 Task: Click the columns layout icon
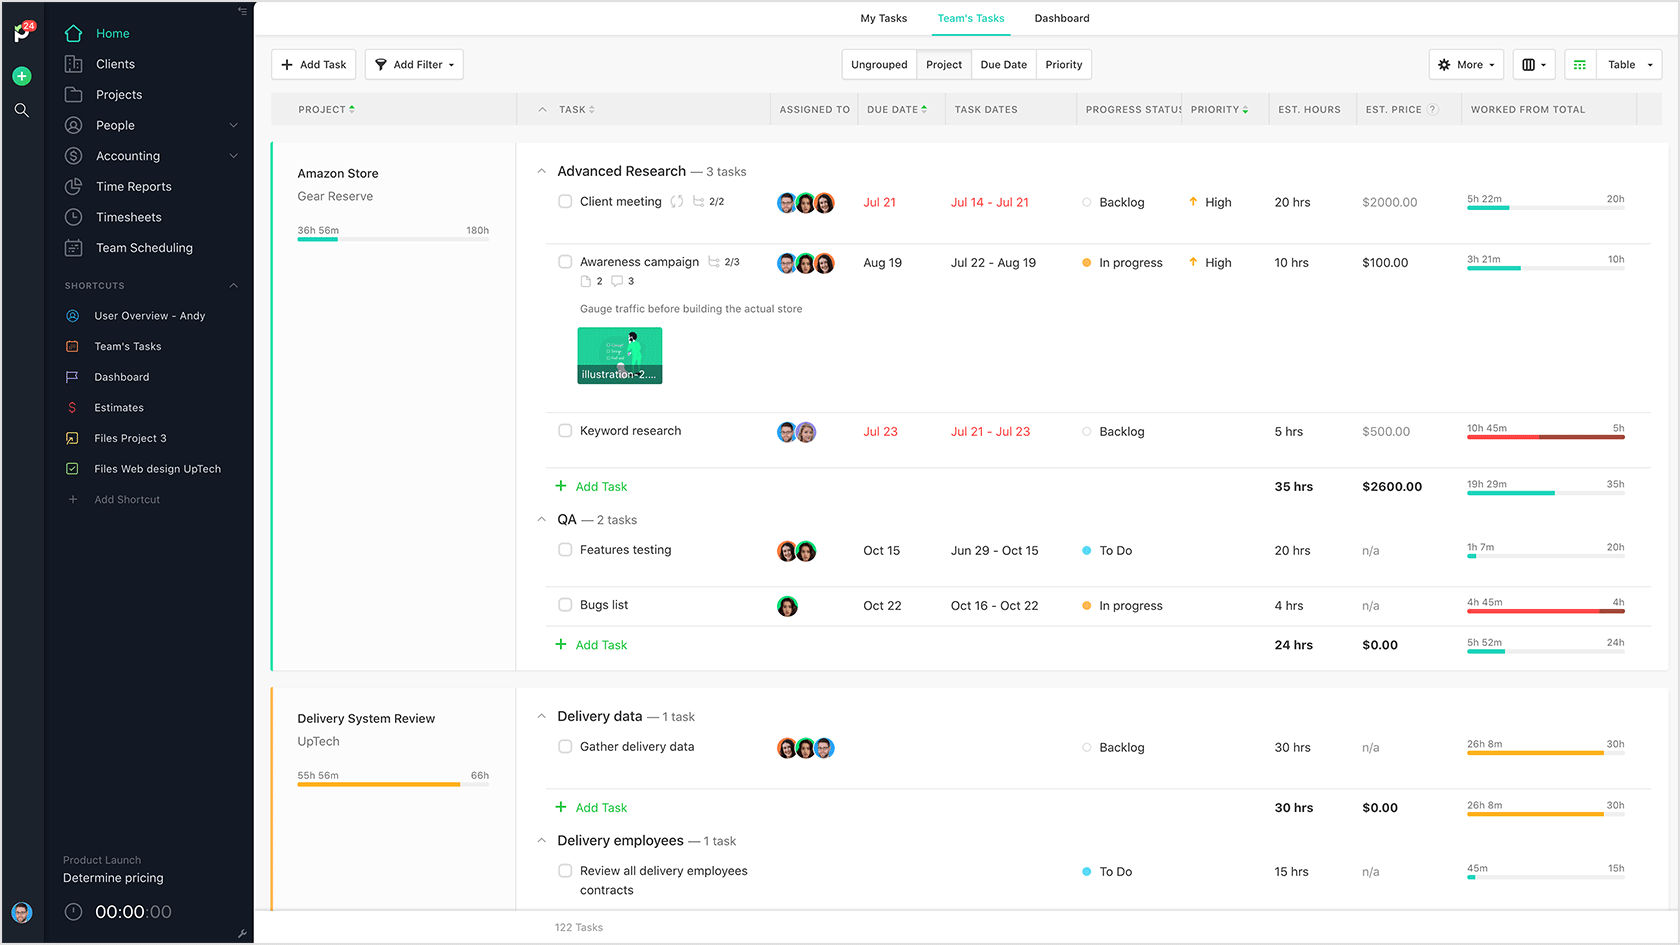click(1533, 65)
